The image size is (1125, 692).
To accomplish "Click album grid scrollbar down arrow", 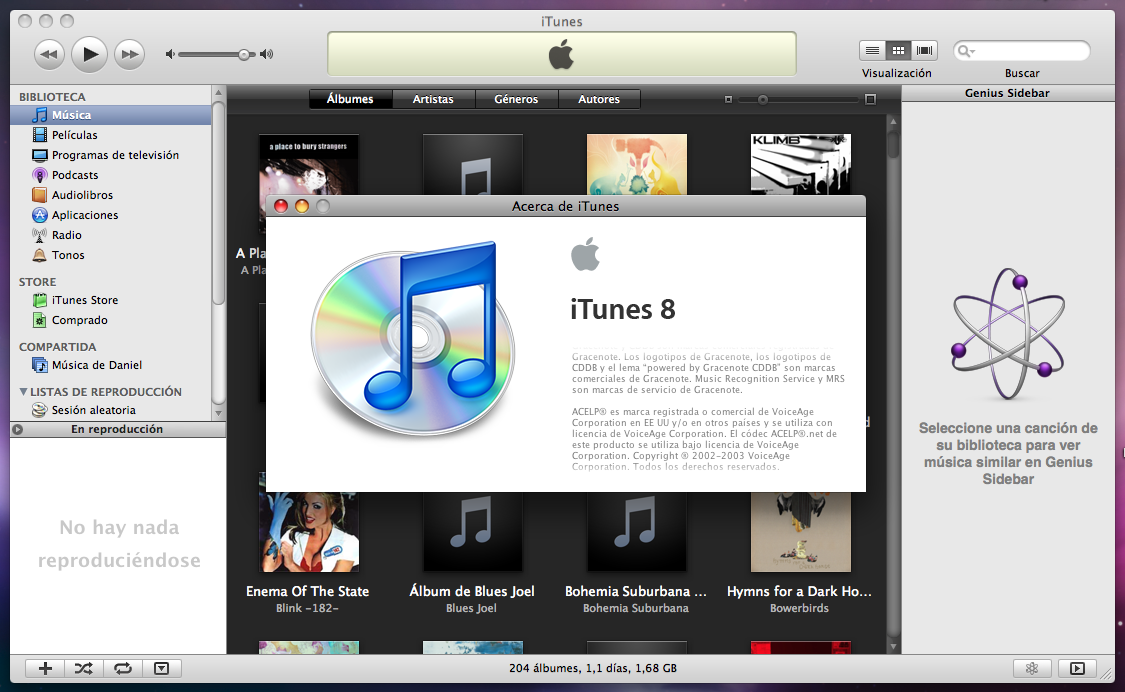I will [893, 647].
